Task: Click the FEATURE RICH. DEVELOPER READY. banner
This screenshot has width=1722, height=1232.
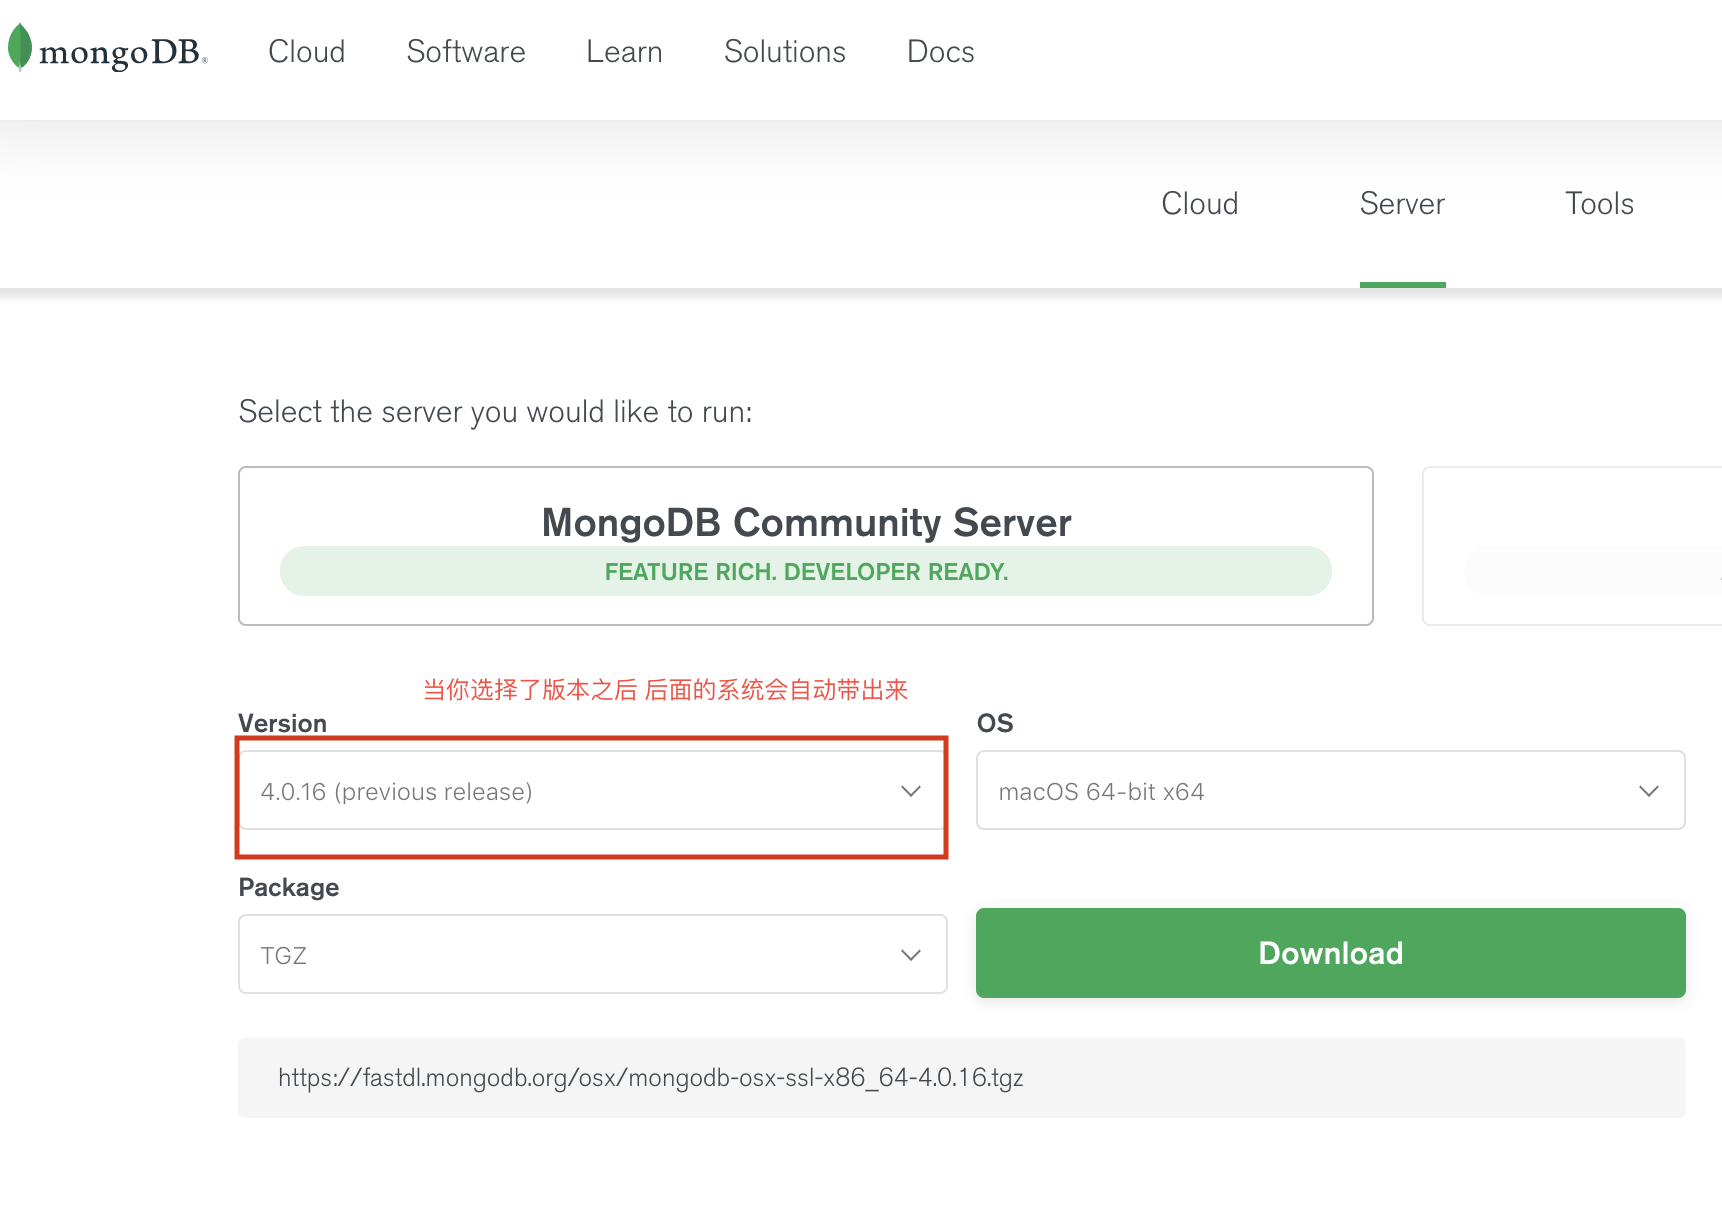Action: [x=806, y=571]
